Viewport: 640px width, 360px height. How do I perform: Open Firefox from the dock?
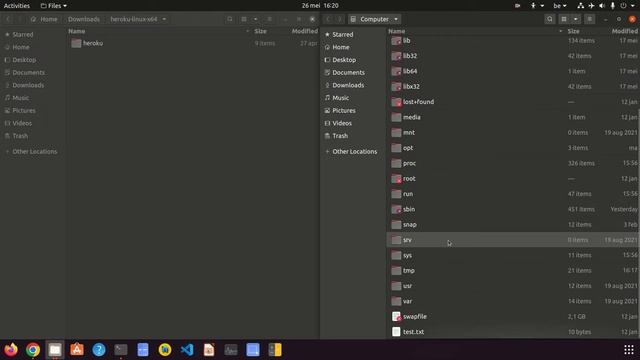11,350
